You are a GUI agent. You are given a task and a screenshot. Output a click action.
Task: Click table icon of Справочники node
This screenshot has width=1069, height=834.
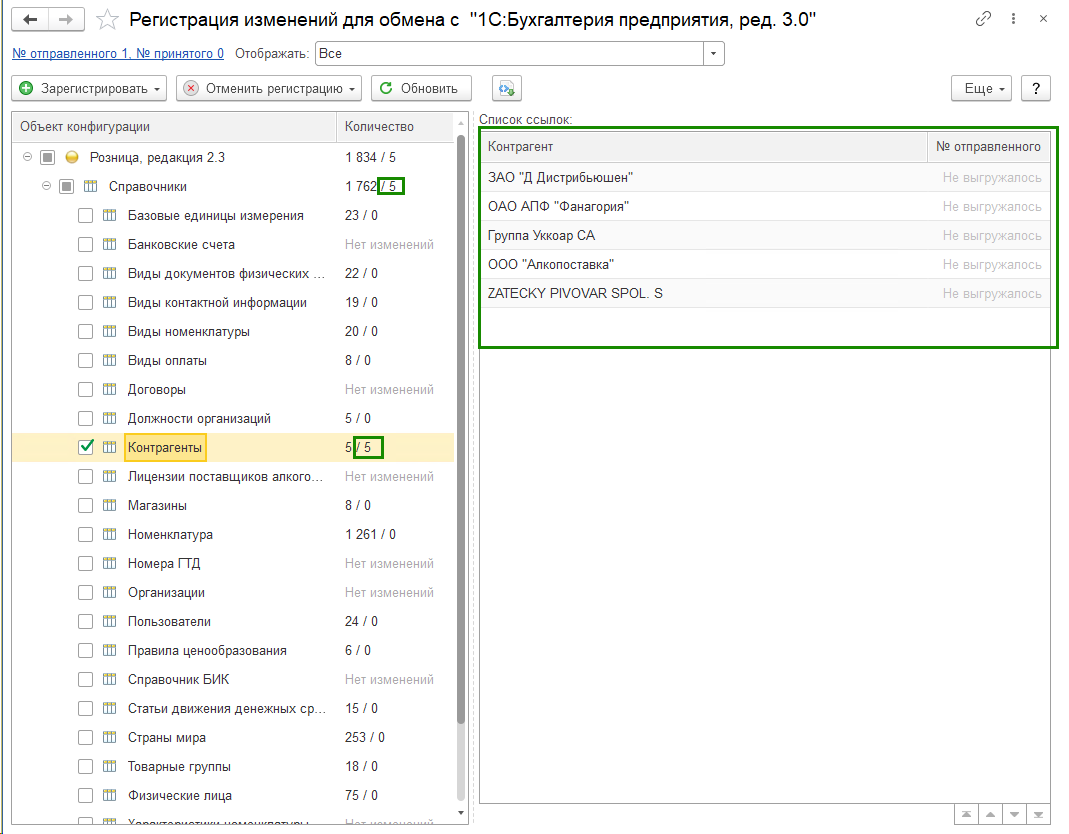[91, 186]
